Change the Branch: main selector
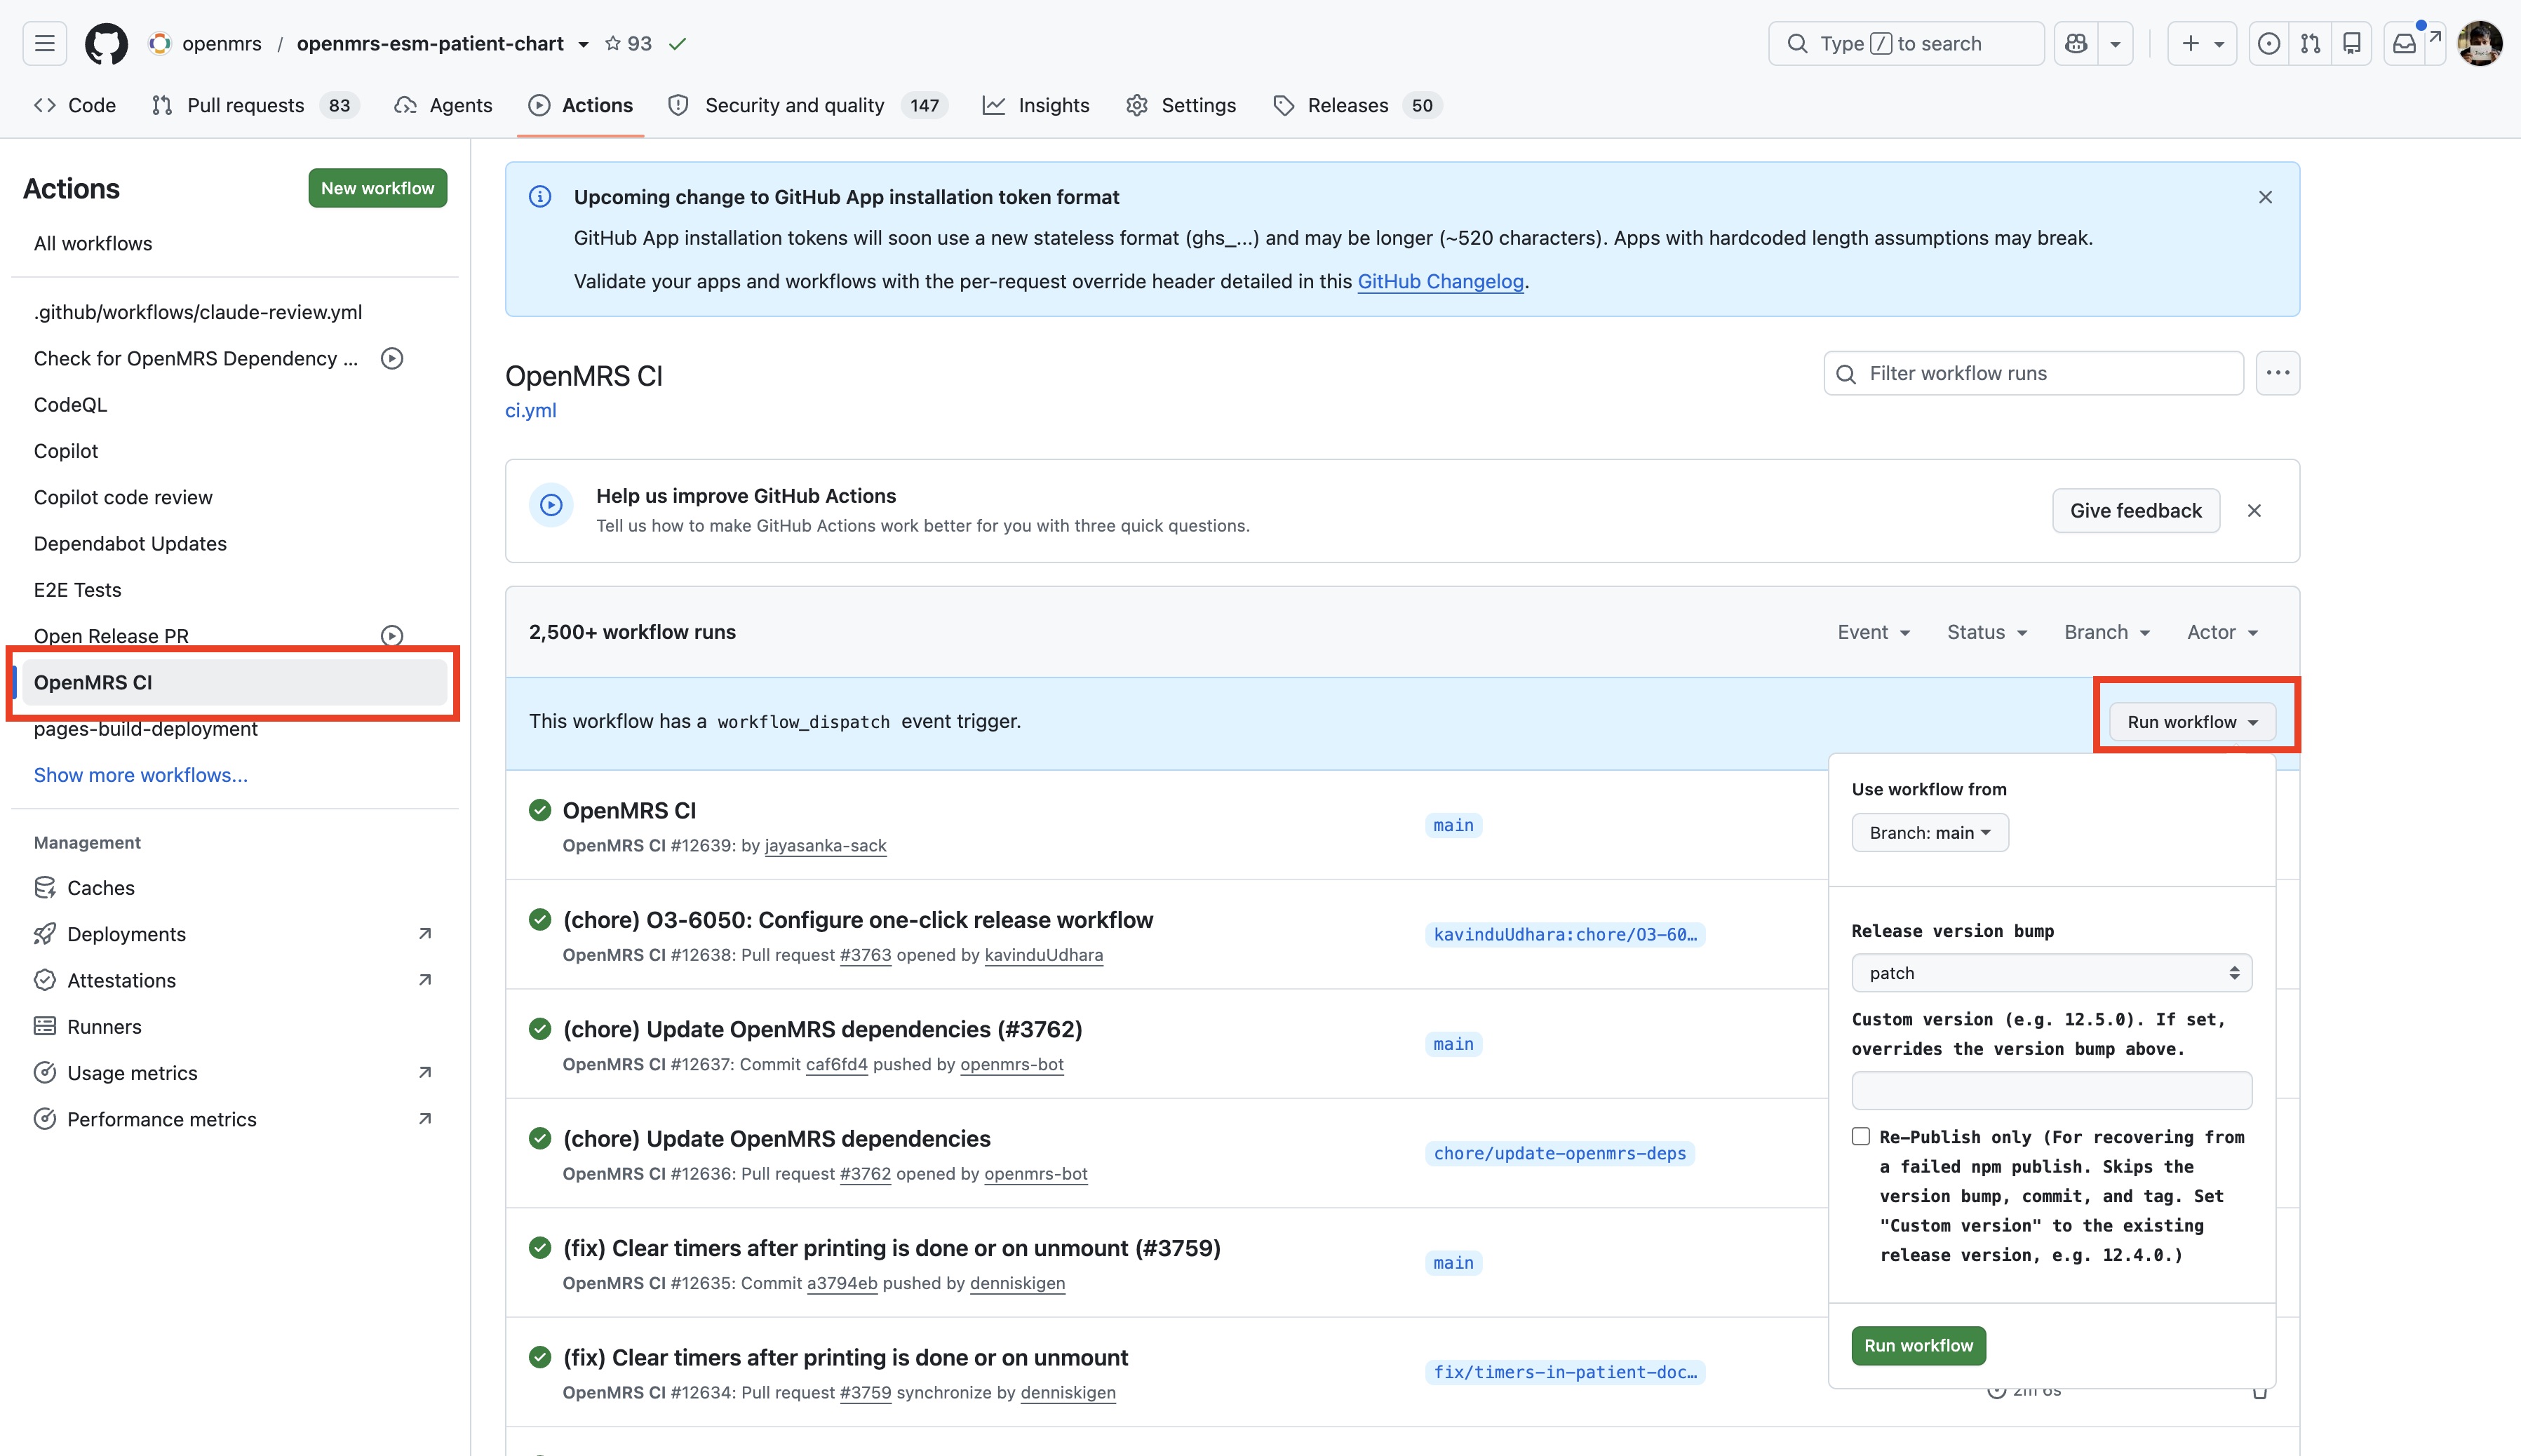The width and height of the screenshot is (2521, 1456). coord(1930,833)
